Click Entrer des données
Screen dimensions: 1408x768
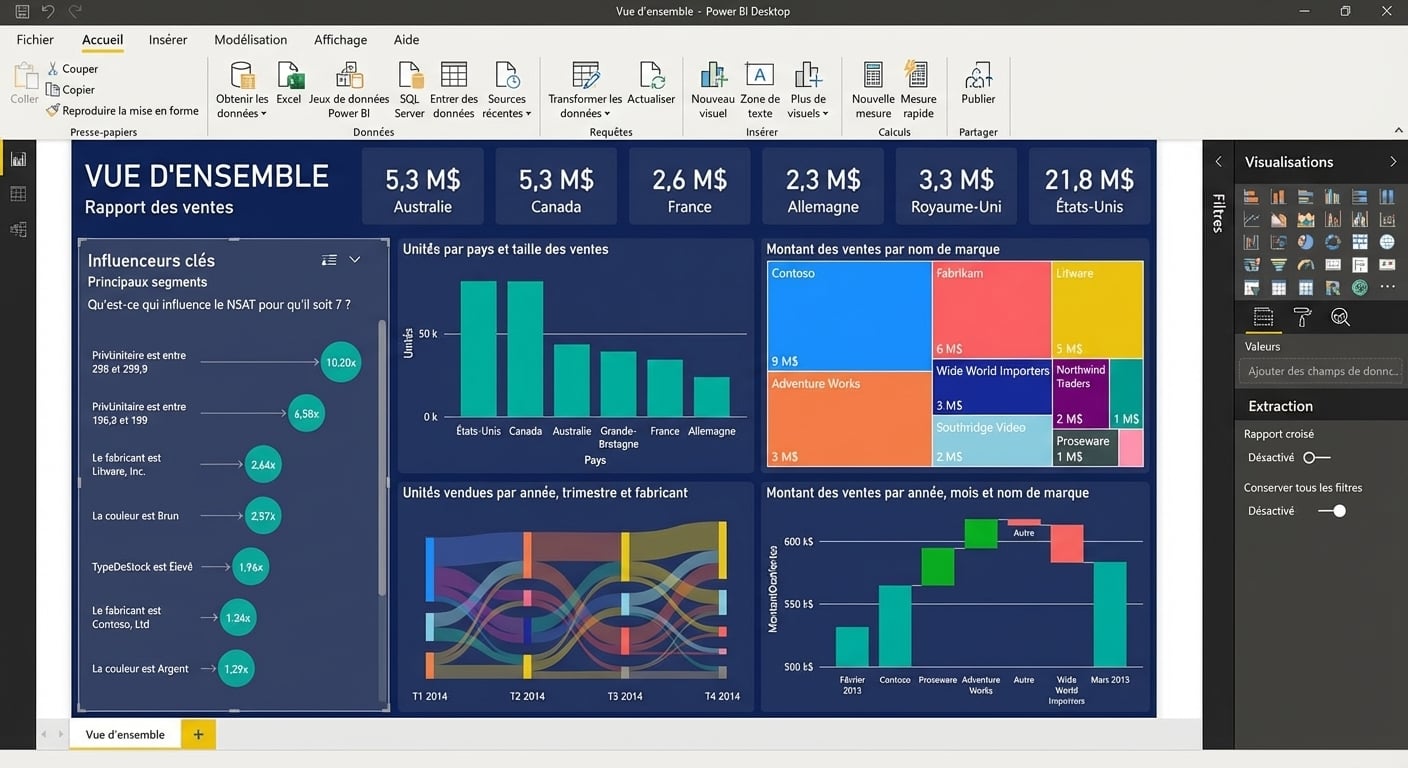click(454, 90)
